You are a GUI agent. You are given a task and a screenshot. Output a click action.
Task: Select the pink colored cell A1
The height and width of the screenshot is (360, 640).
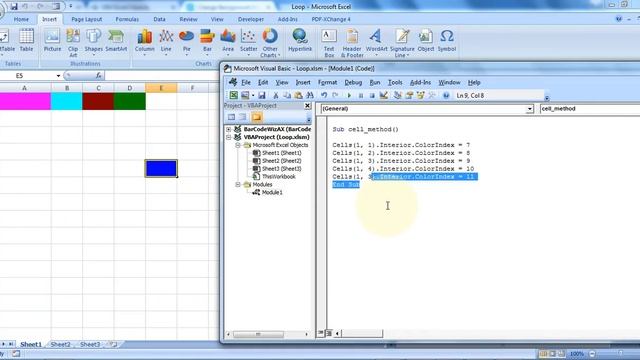click(25, 101)
